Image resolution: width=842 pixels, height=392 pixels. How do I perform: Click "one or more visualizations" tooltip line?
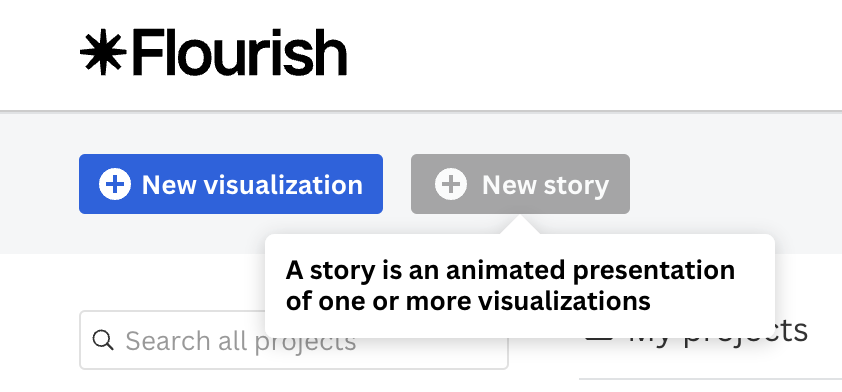tap(484, 301)
